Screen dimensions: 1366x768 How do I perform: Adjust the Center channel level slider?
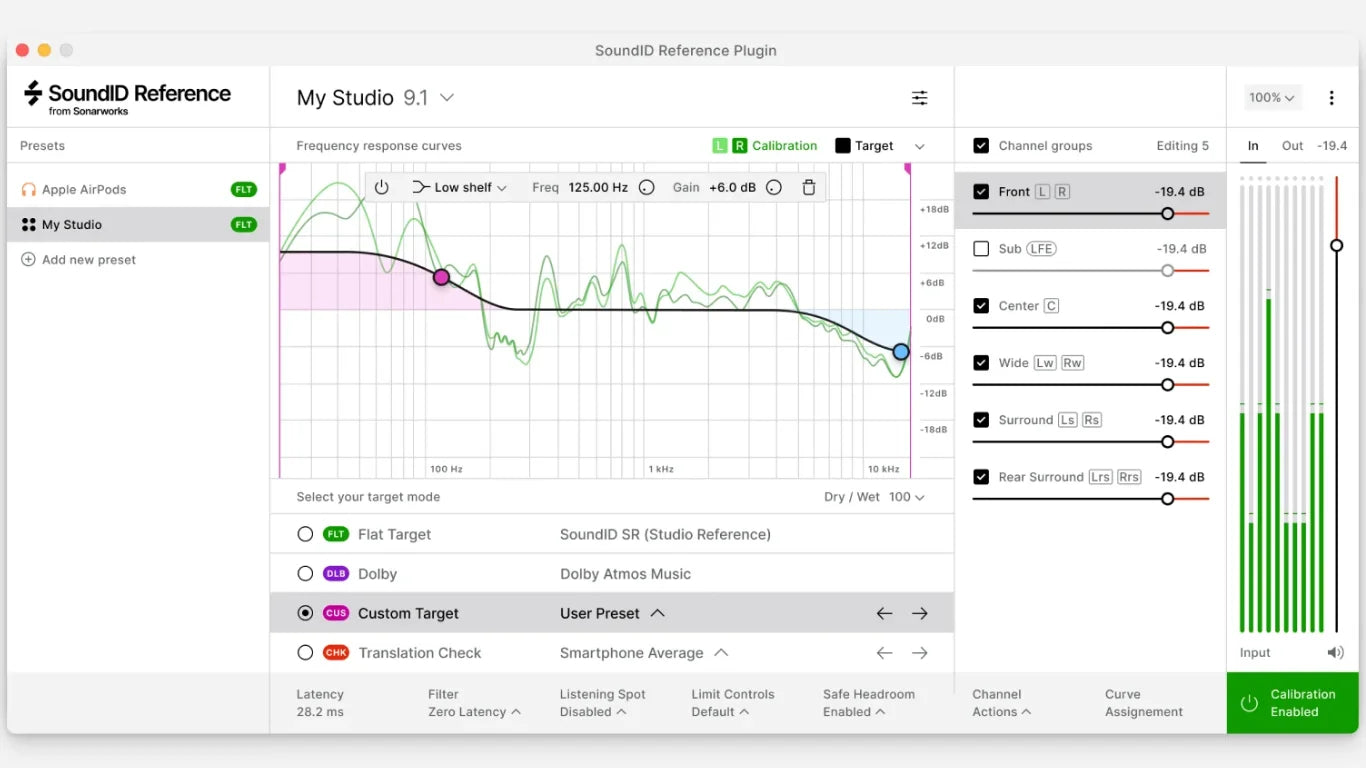click(x=1090, y=327)
